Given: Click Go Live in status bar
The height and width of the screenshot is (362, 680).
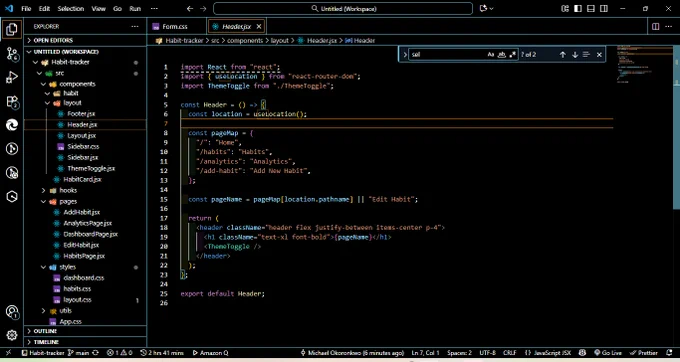Looking at the screenshot, I should pyautogui.click(x=608, y=353).
